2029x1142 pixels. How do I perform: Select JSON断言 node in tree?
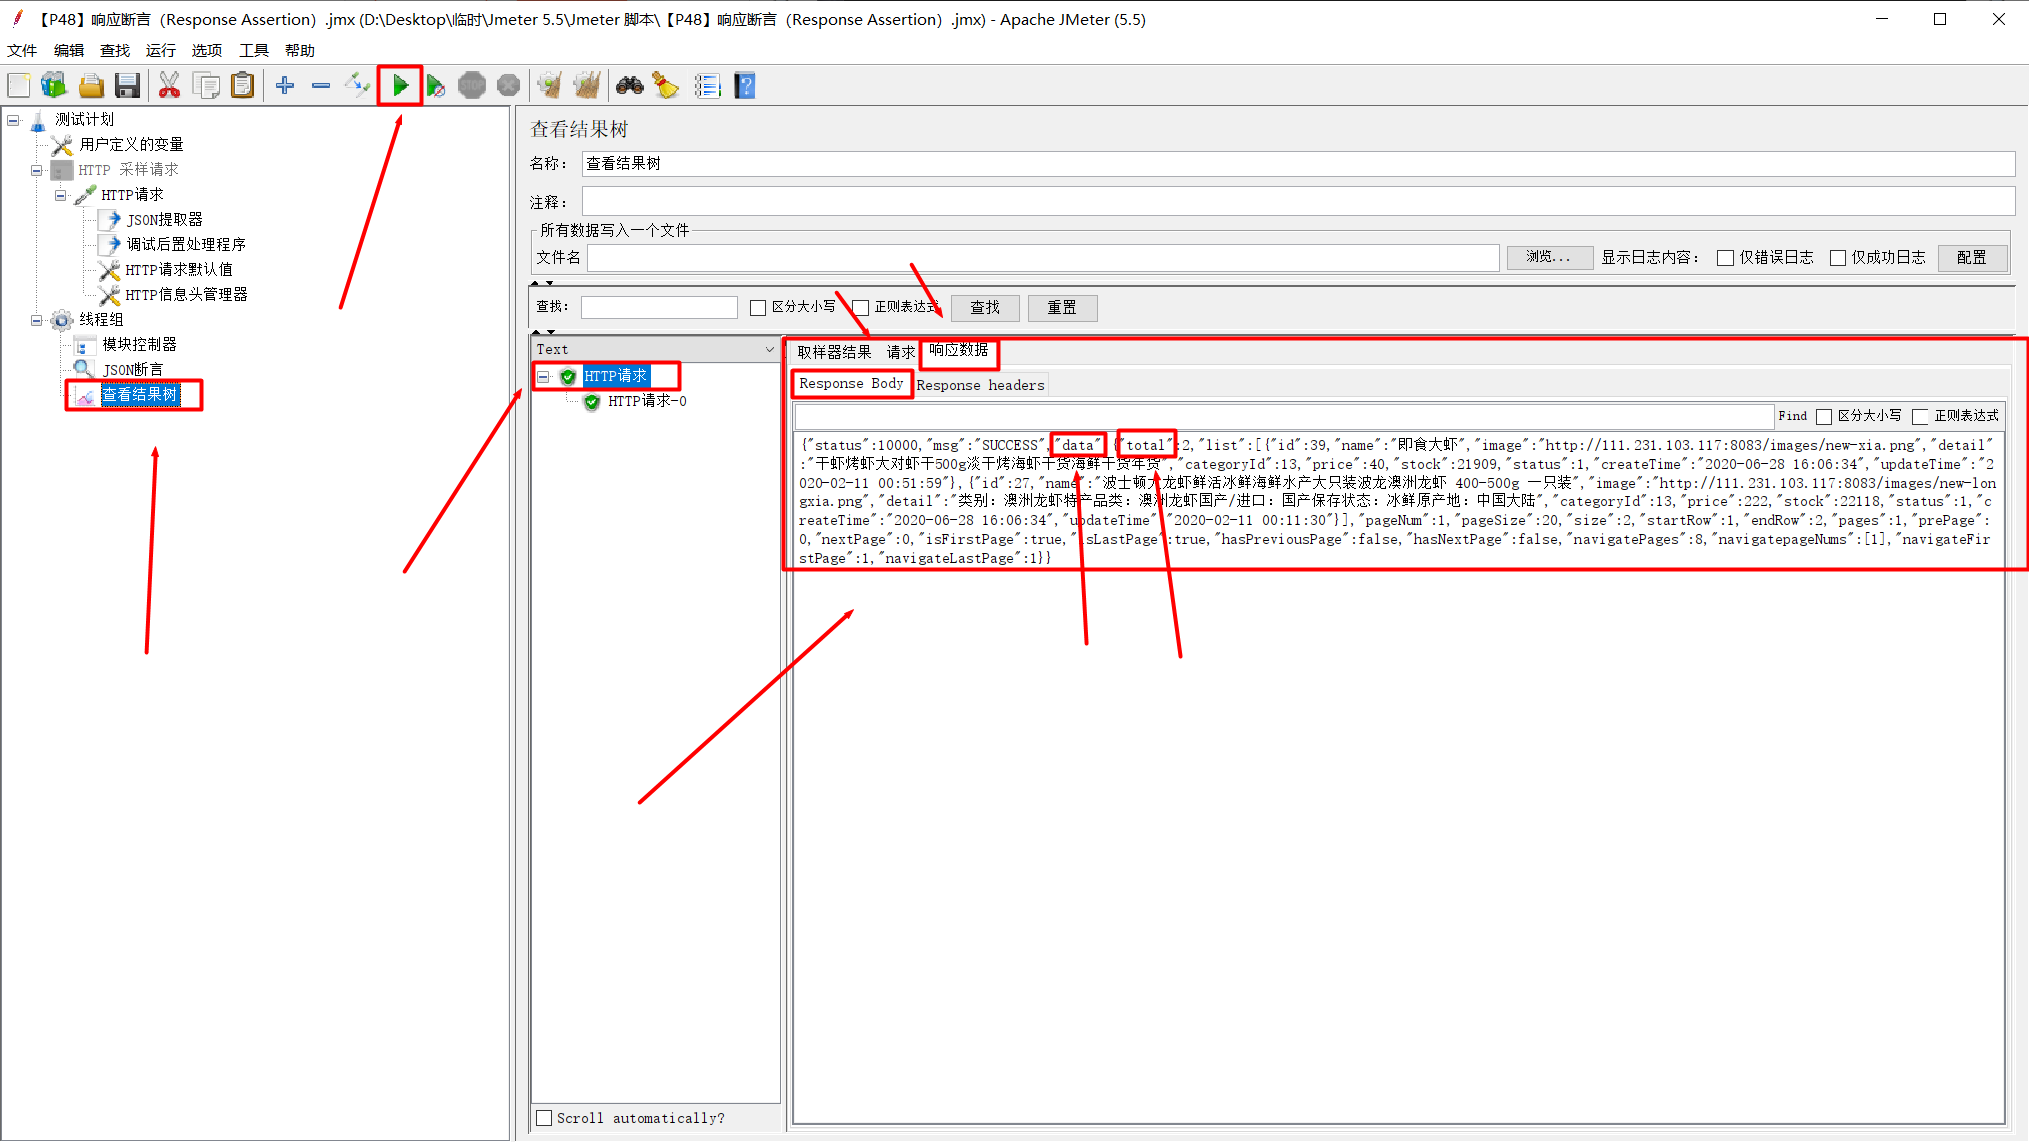(x=133, y=370)
